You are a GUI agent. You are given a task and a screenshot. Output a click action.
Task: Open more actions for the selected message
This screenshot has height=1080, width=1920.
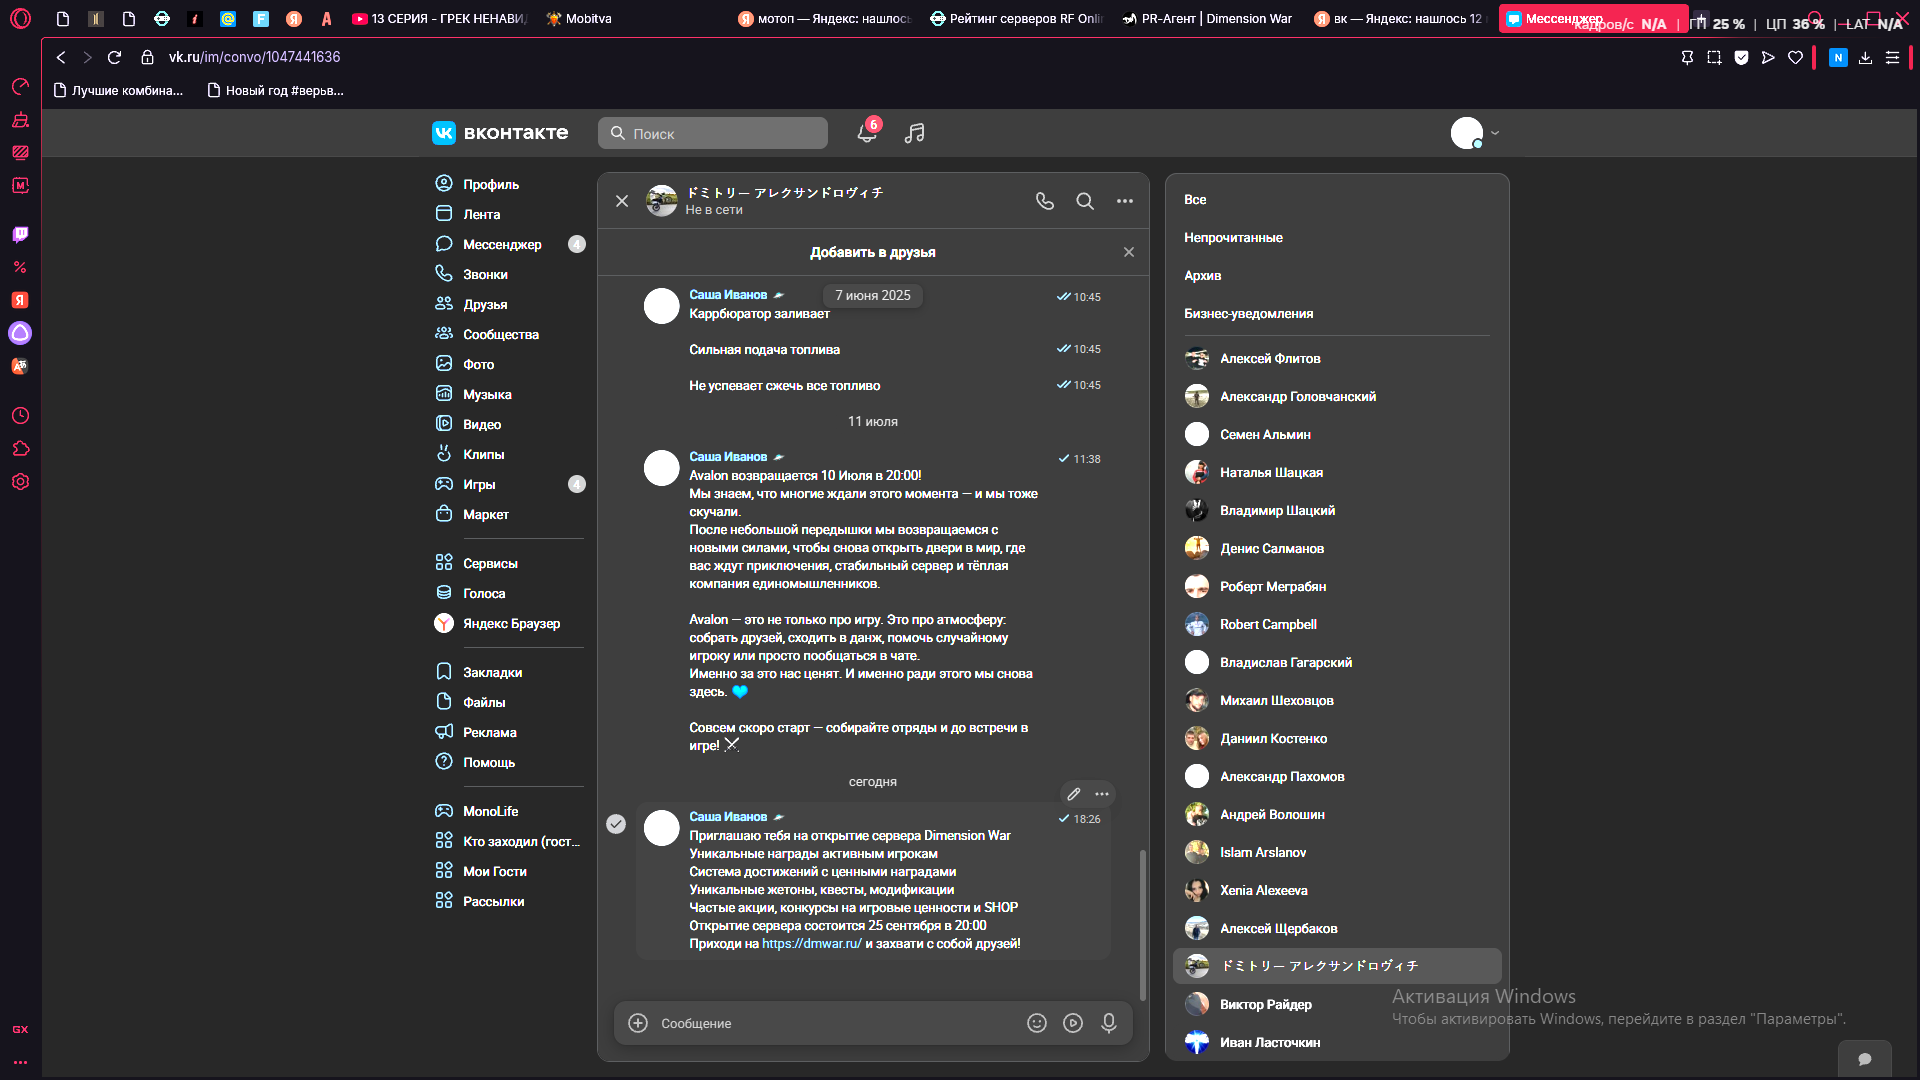click(x=1102, y=794)
